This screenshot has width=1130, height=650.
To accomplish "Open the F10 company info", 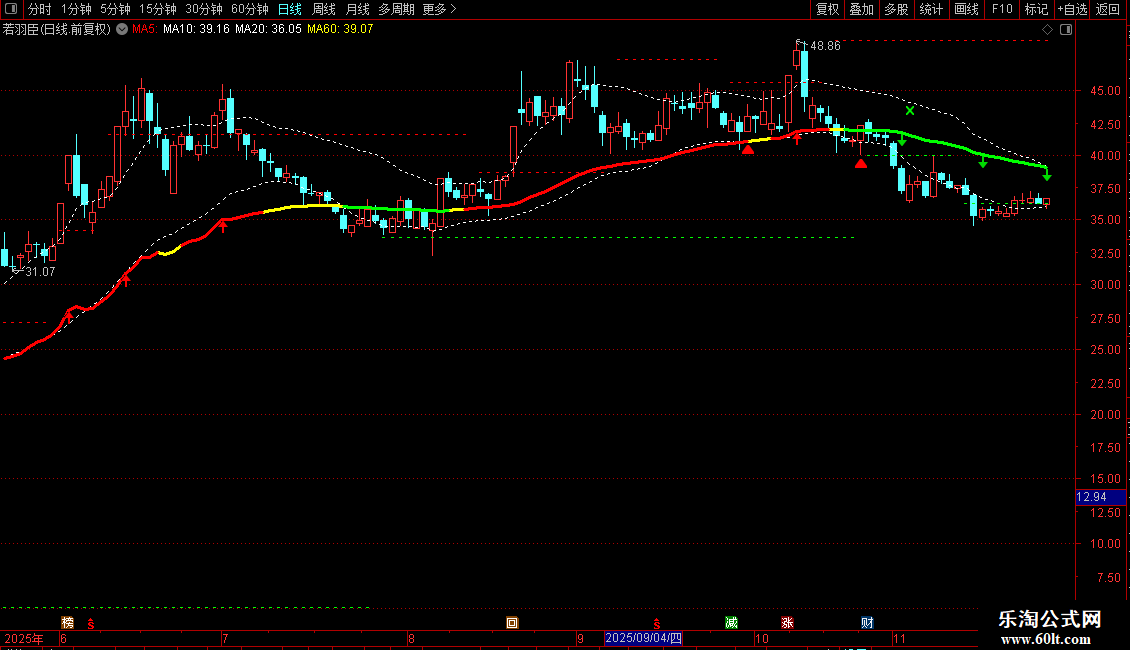I will point(1002,9).
